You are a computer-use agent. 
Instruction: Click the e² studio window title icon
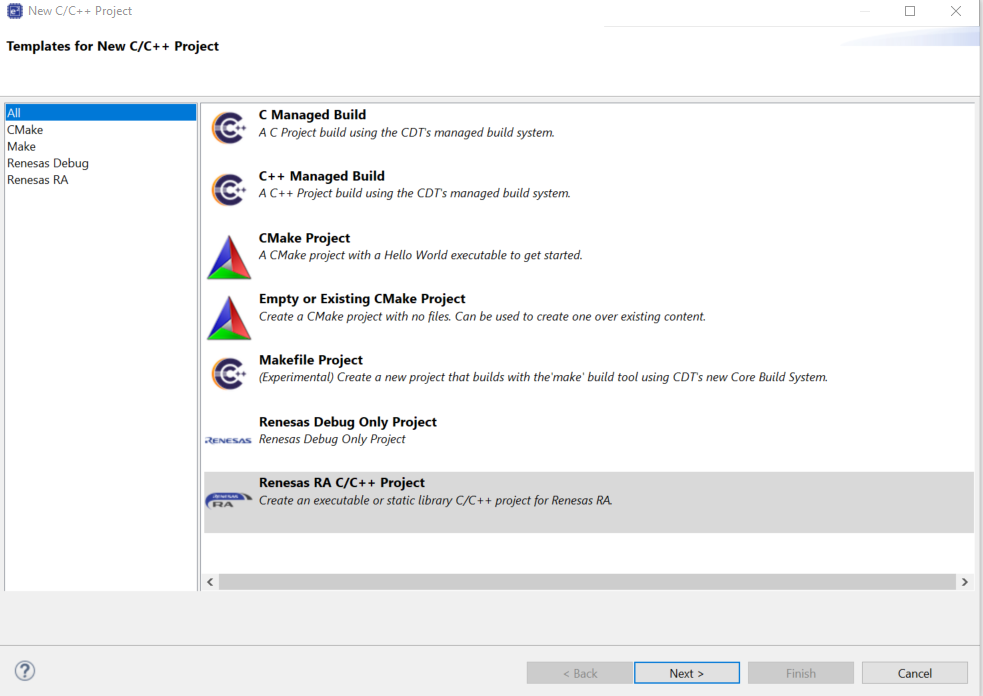(x=14, y=11)
